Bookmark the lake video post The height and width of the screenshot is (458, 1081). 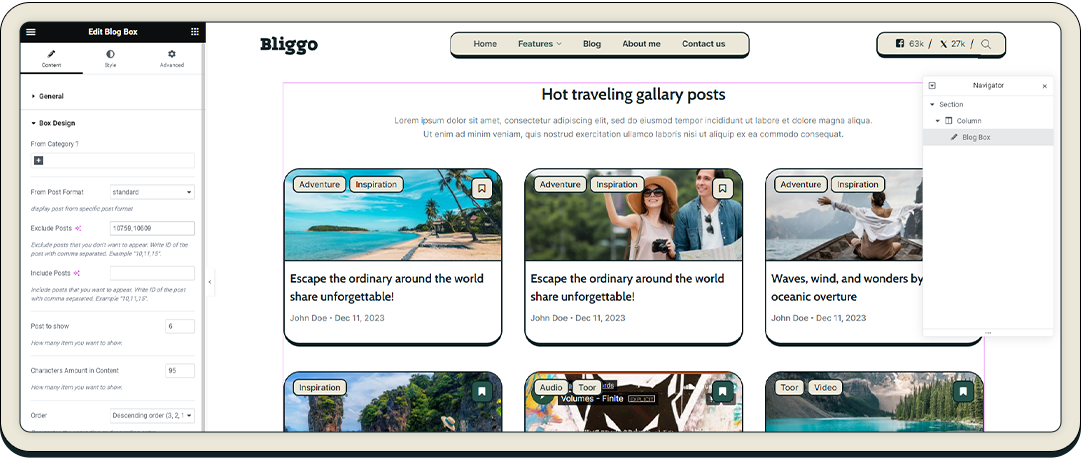tap(963, 392)
